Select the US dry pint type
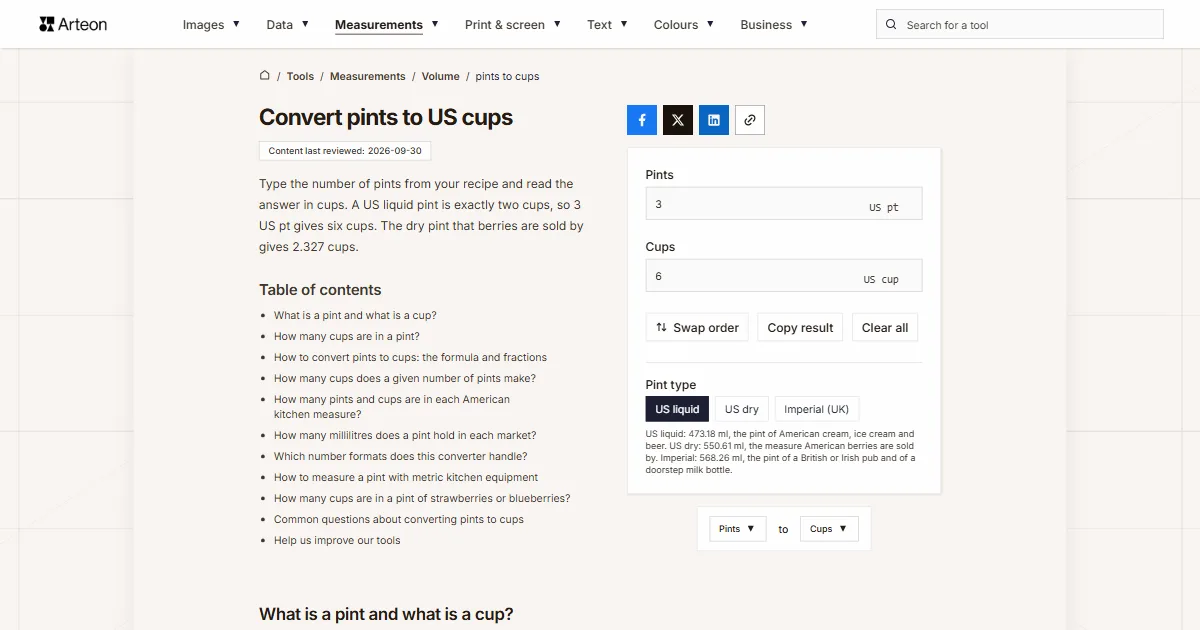 tap(742, 409)
